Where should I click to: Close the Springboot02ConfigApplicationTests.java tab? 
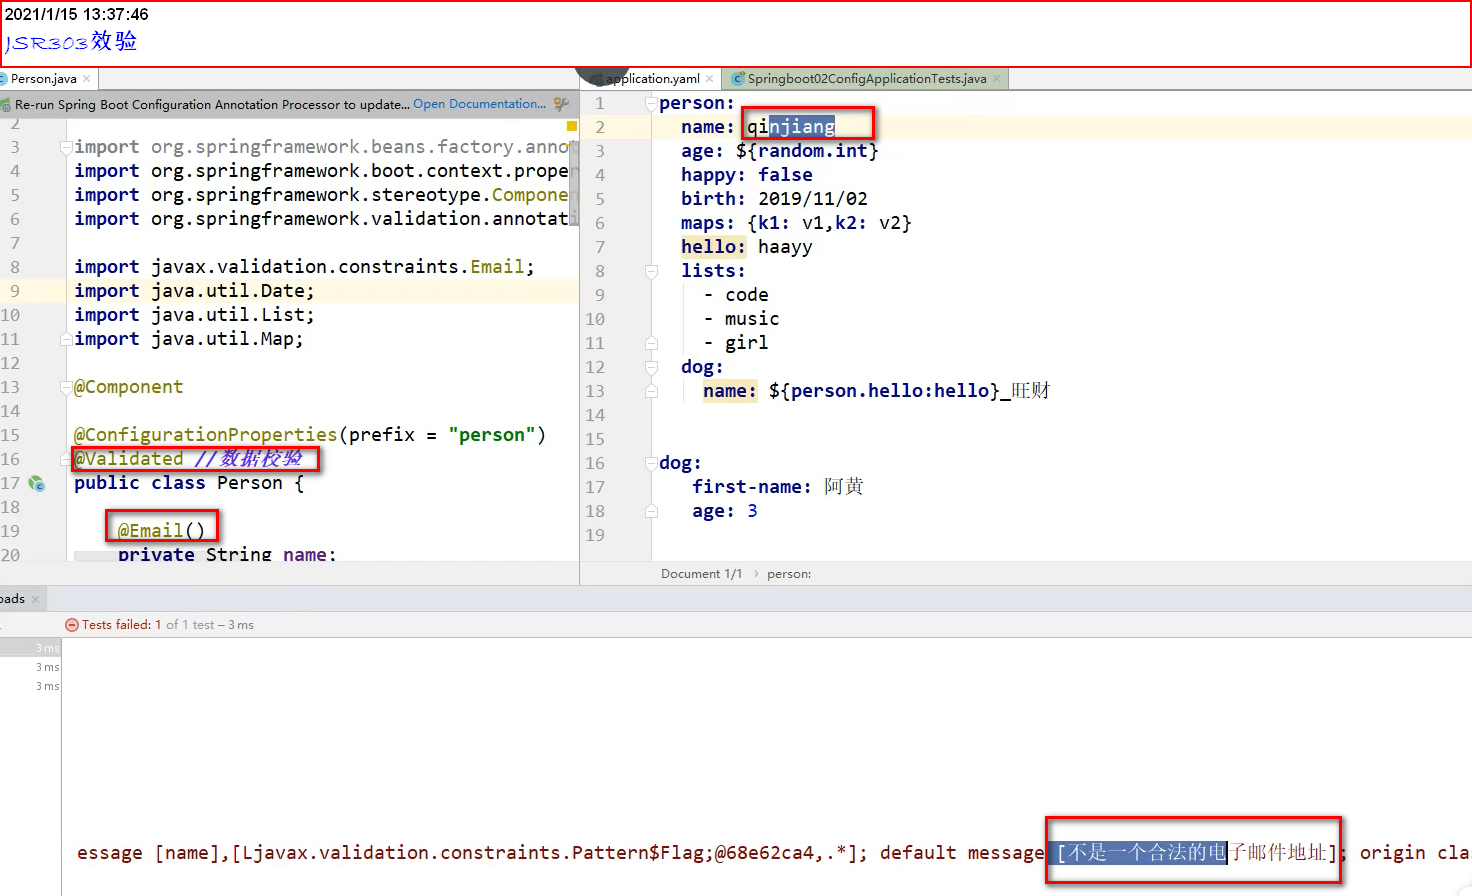click(x=997, y=79)
